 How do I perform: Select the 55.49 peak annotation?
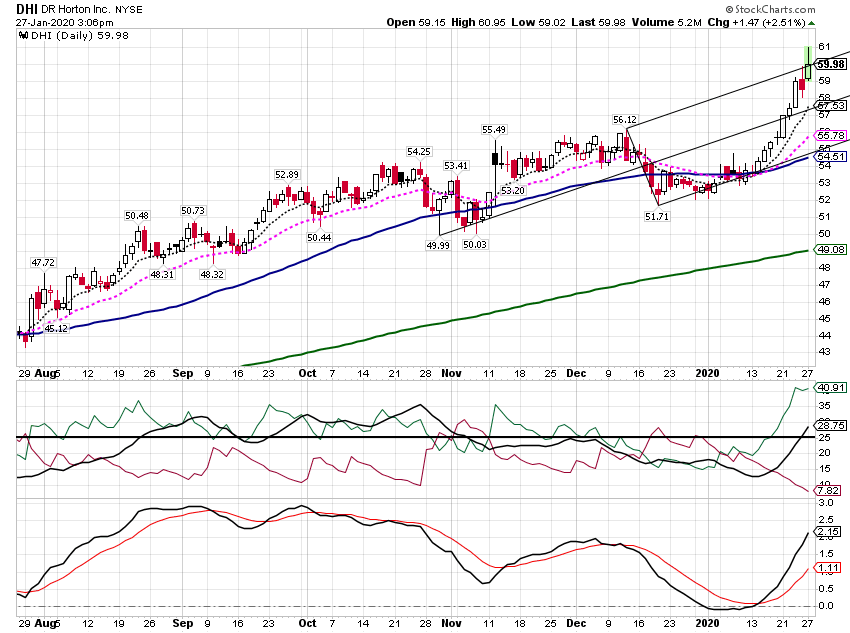coord(494,130)
